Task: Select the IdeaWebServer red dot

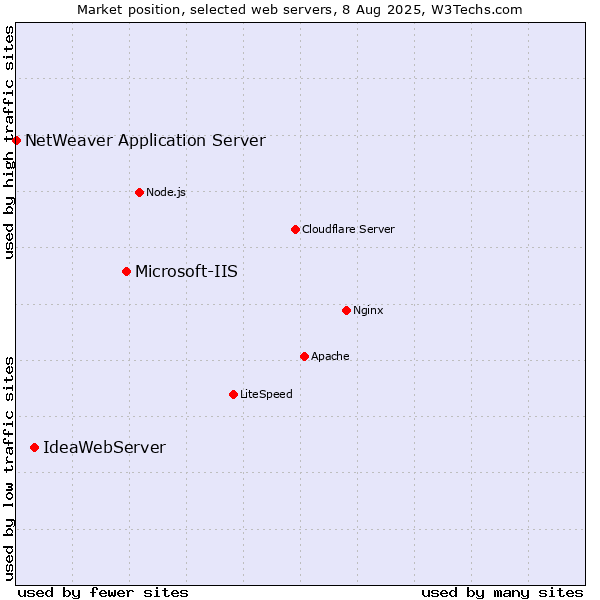Action: [x=34, y=448]
